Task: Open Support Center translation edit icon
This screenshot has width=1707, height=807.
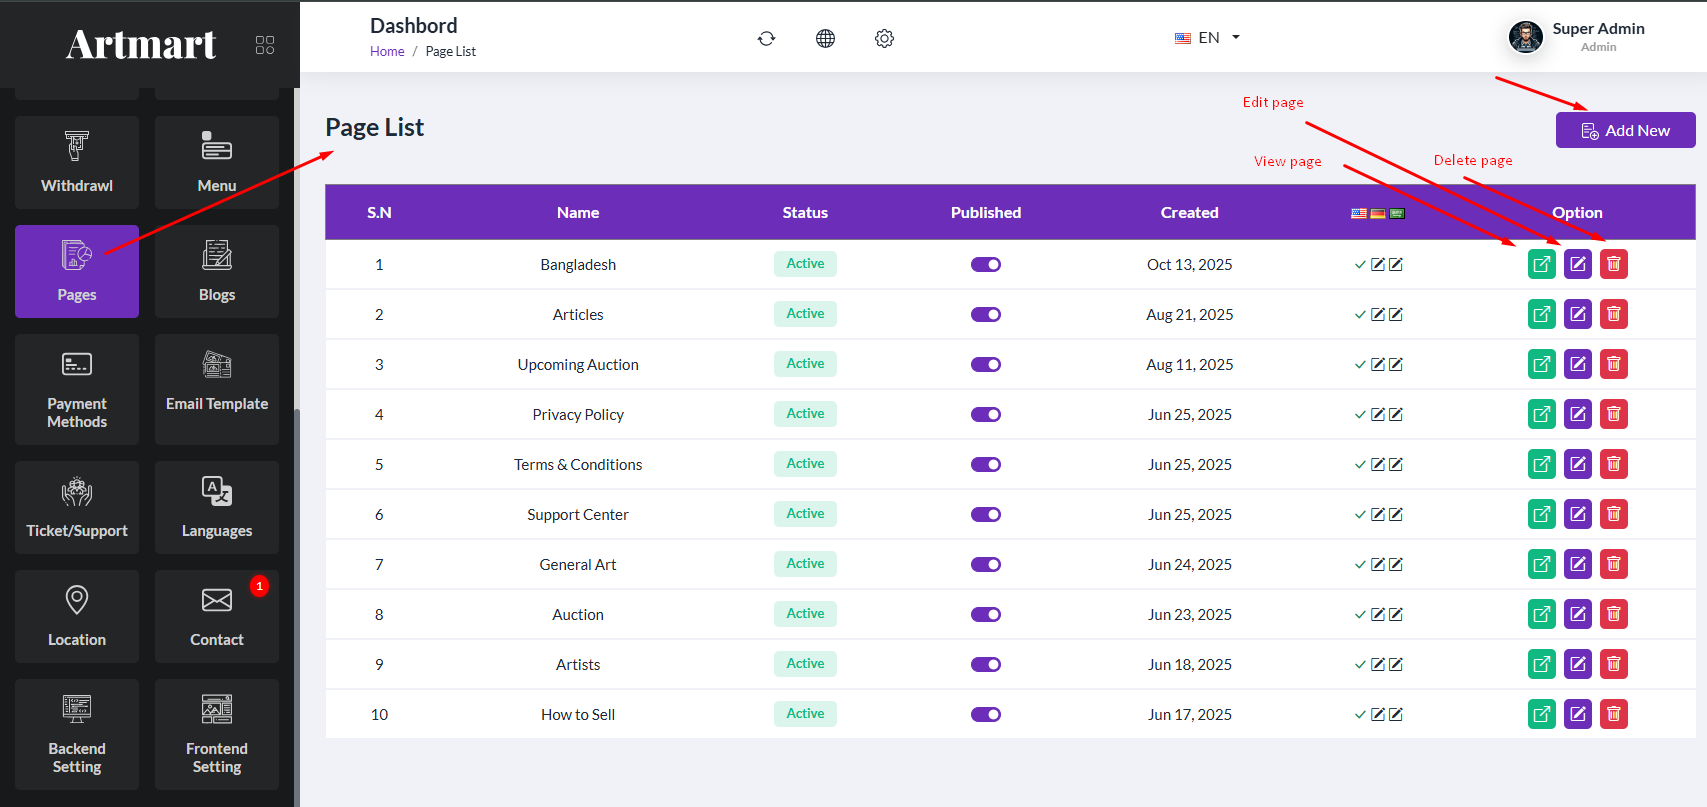Action: (1378, 514)
